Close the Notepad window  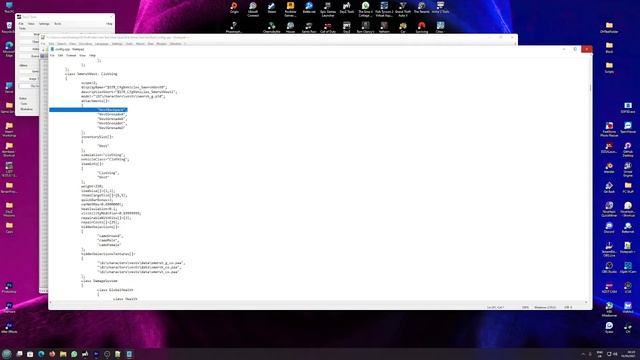coord(587,49)
